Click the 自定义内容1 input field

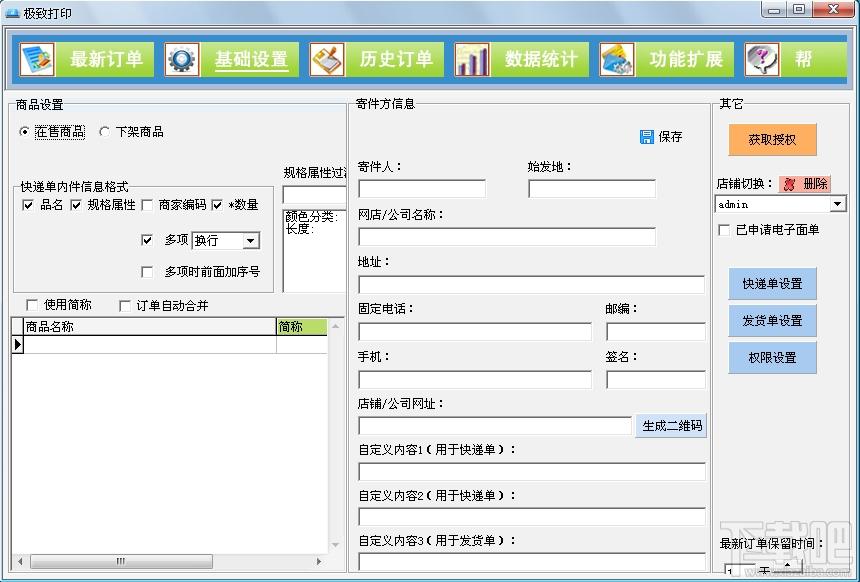tap(532, 472)
